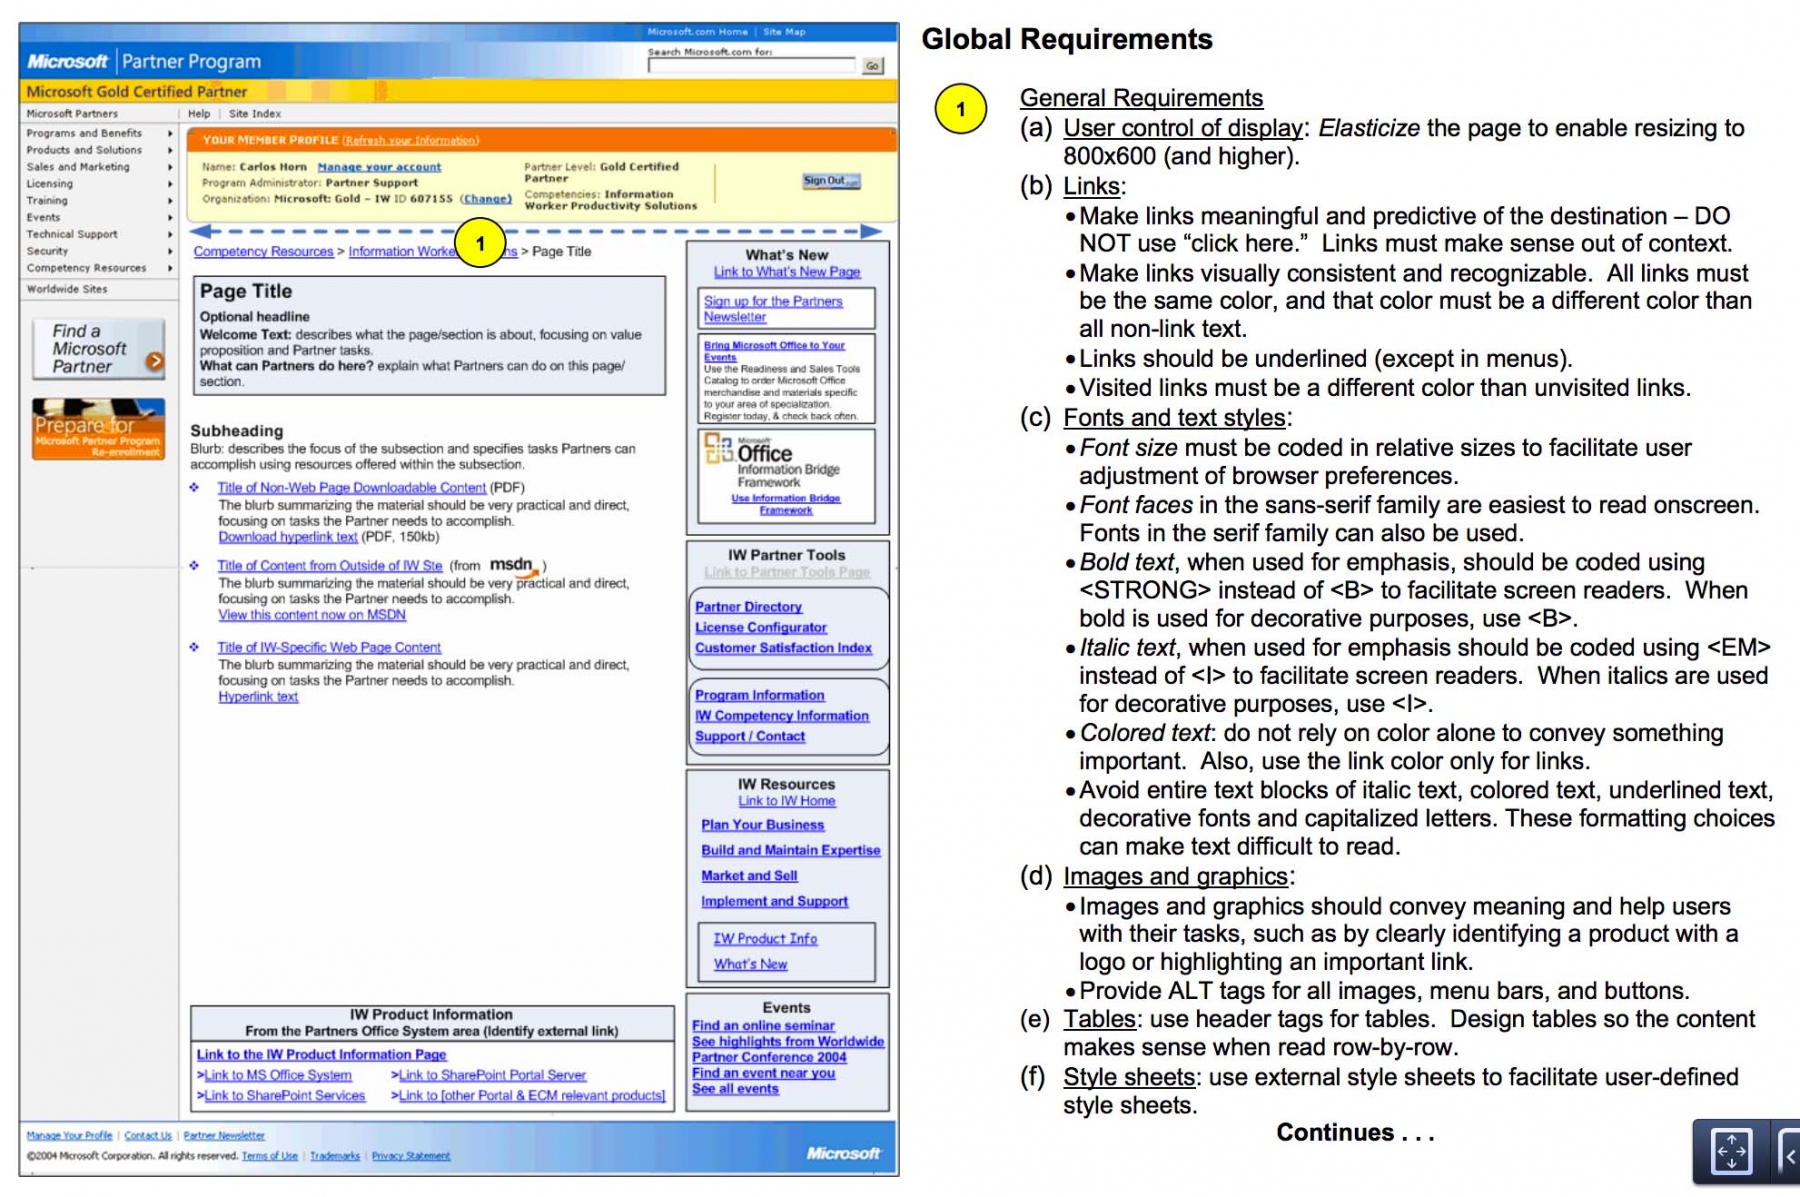Viewport: 1800px width, 1197px height.
Task: Click the Office Information Bridge Framework logo
Action: pos(773,462)
